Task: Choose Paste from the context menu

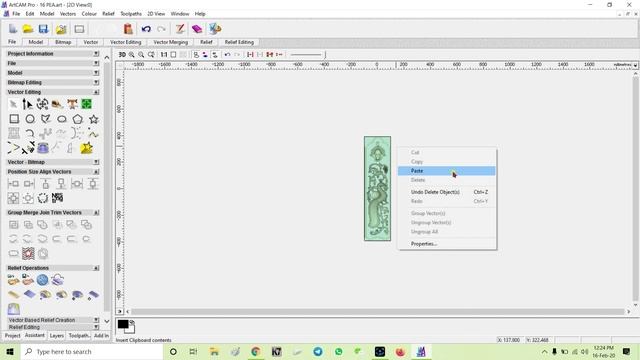Action: click(447, 171)
